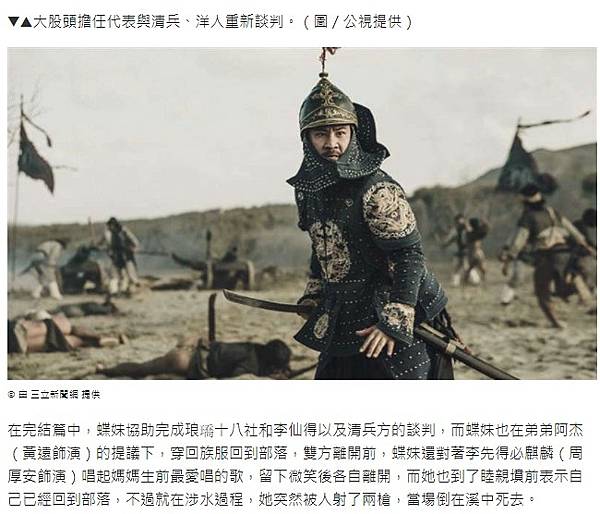600x514 pixels.
Task: Click the actor name 黃遠飾演
Action: (x=51, y=454)
